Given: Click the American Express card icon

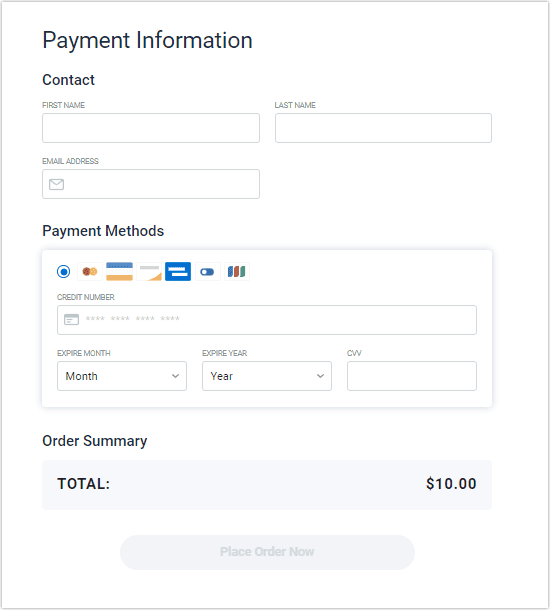Looking at the screenshot, I should coord(178,272).
